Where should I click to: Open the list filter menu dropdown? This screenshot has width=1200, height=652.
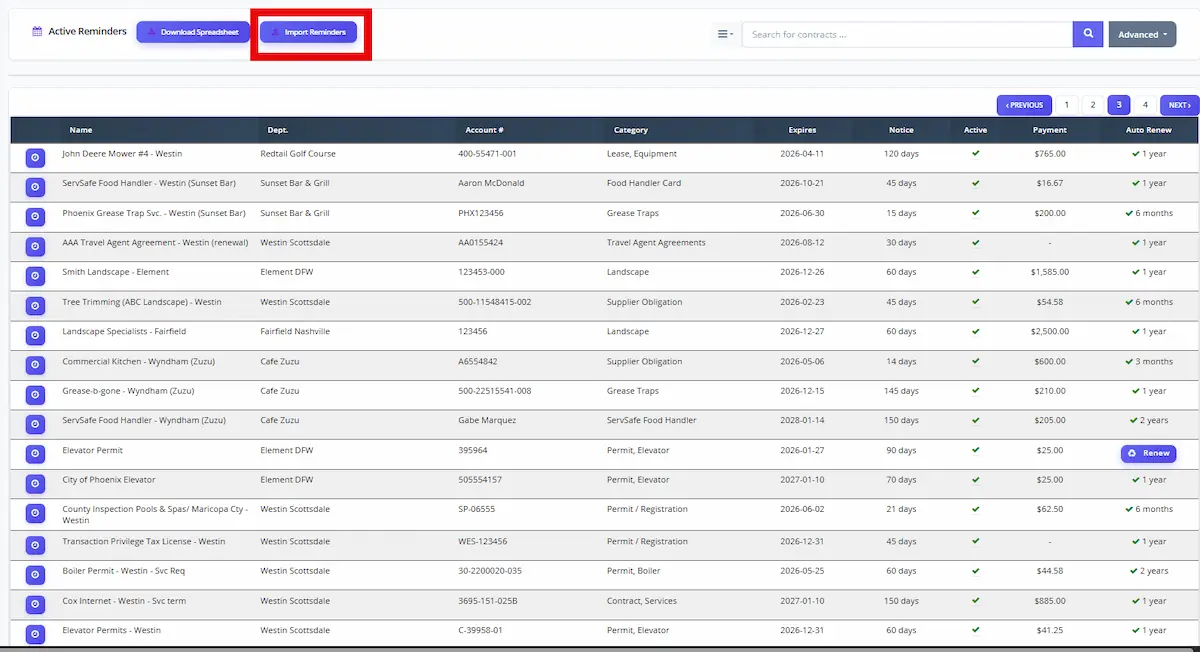coord(725,34)
